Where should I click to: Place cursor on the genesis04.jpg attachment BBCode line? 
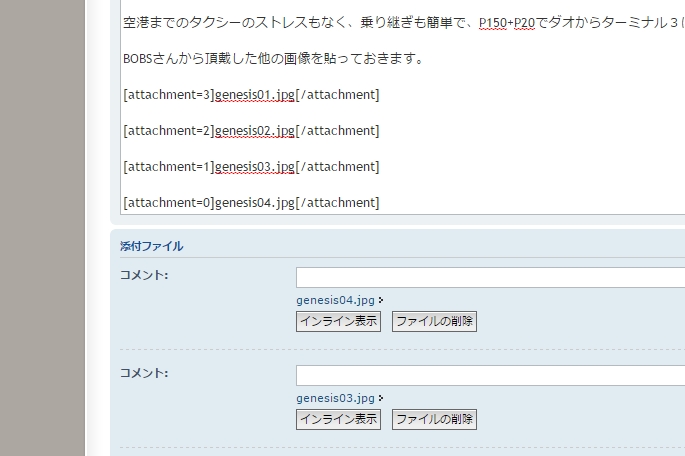[x=250, y=203]
